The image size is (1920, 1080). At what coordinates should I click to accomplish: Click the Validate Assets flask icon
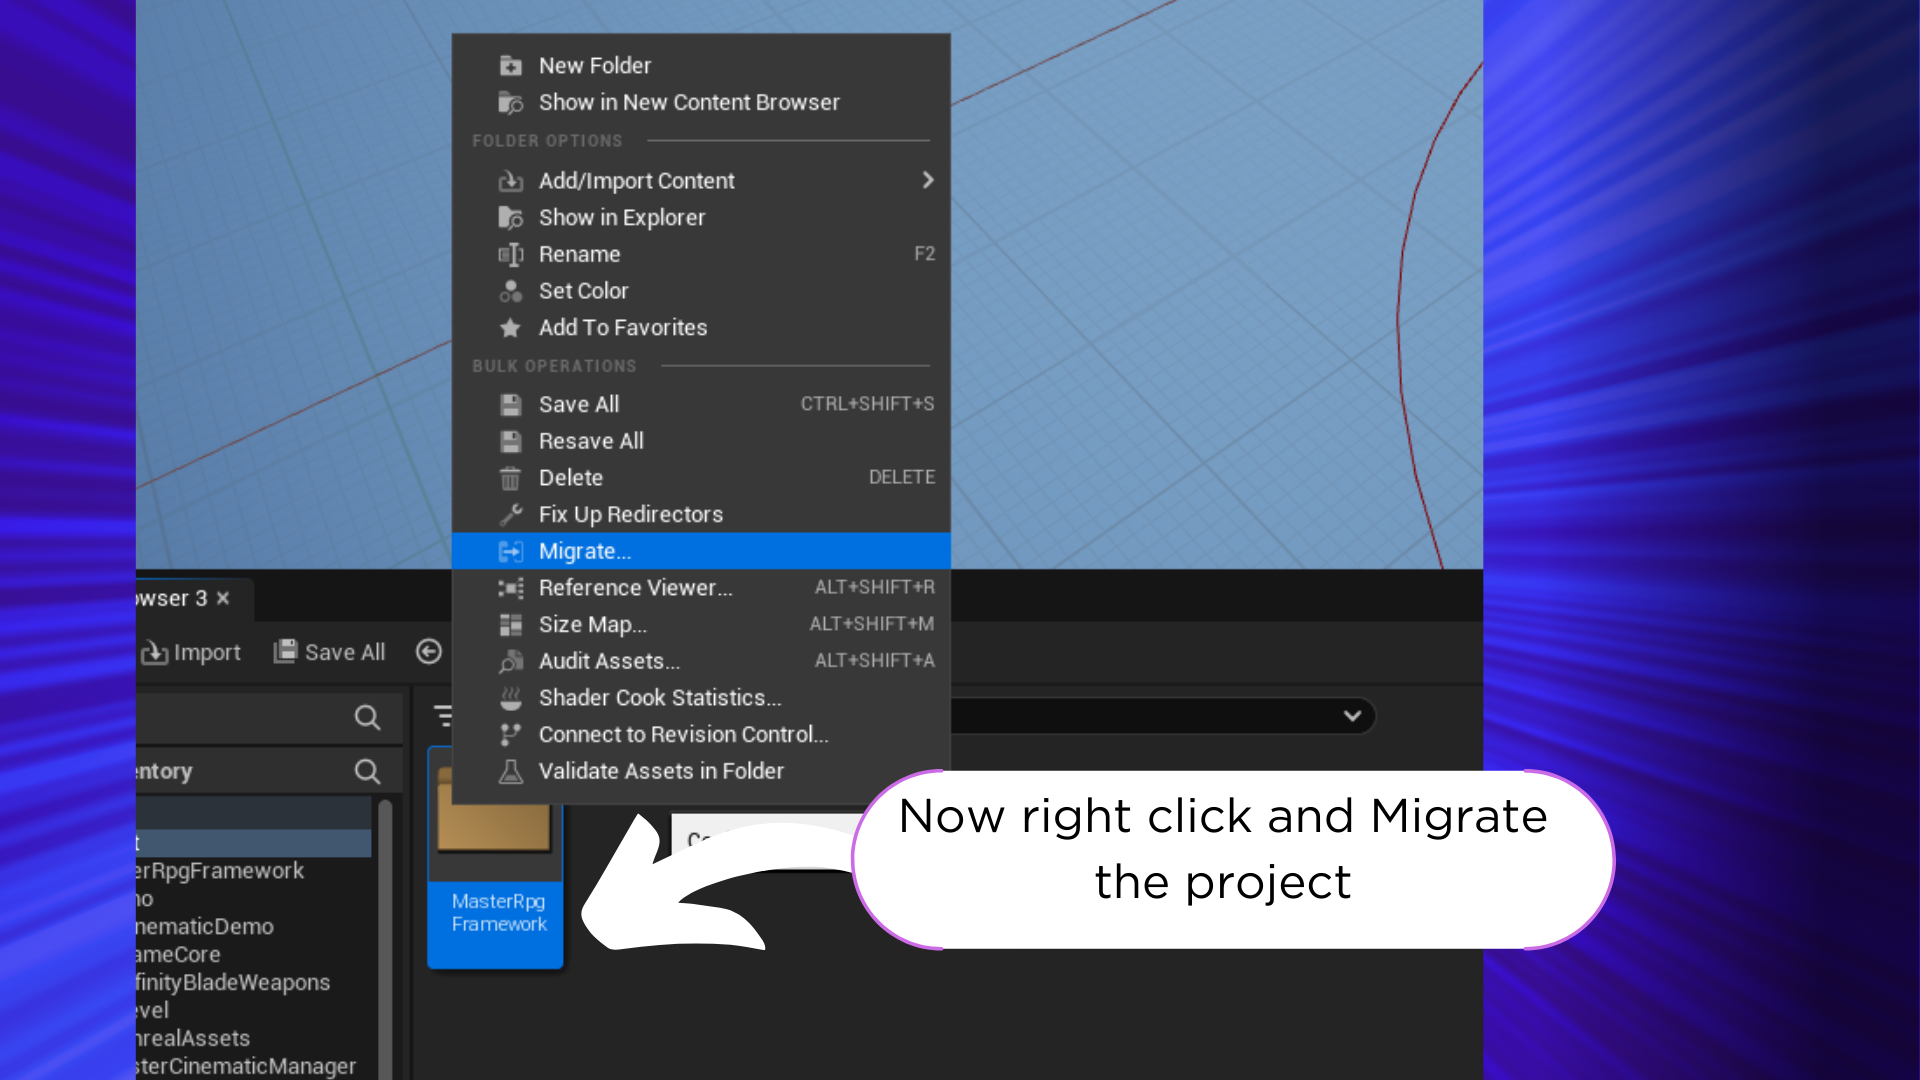coord(511,771)
